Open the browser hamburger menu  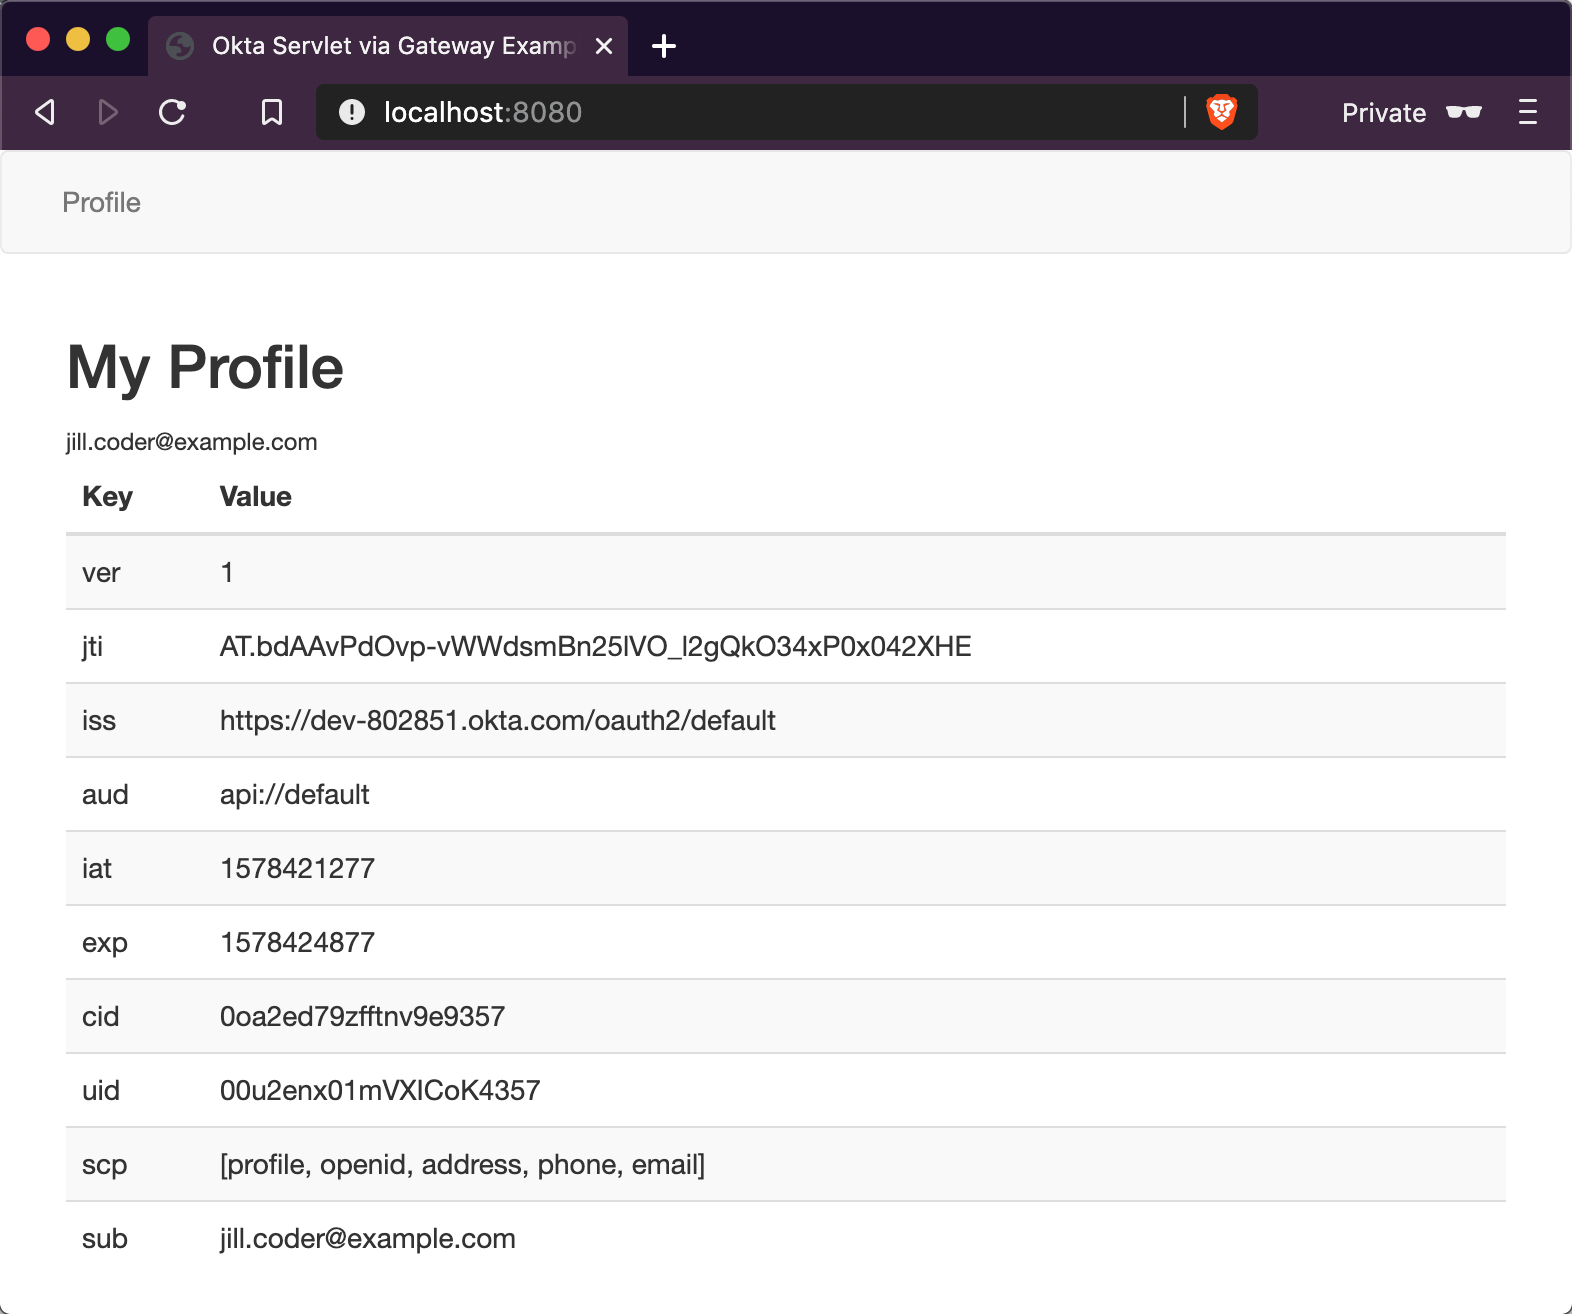[x=1527, y=112]
